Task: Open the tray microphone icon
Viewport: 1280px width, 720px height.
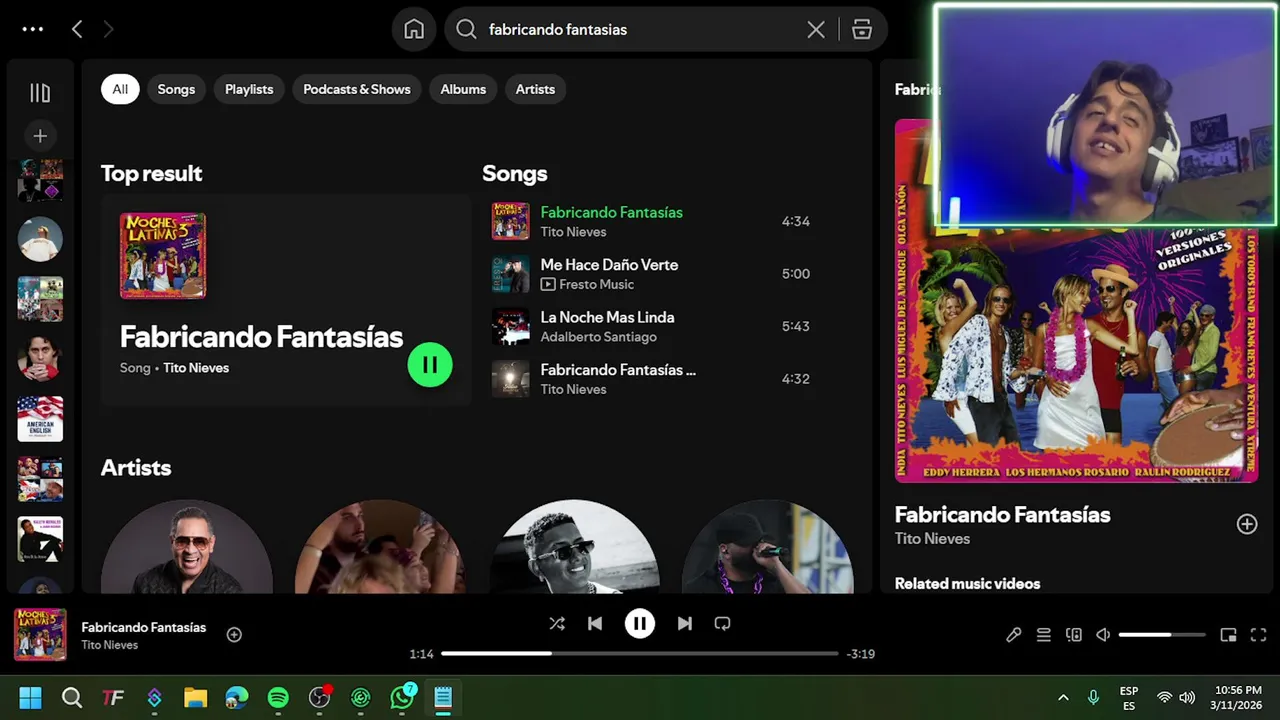Action: (1093, 697)
